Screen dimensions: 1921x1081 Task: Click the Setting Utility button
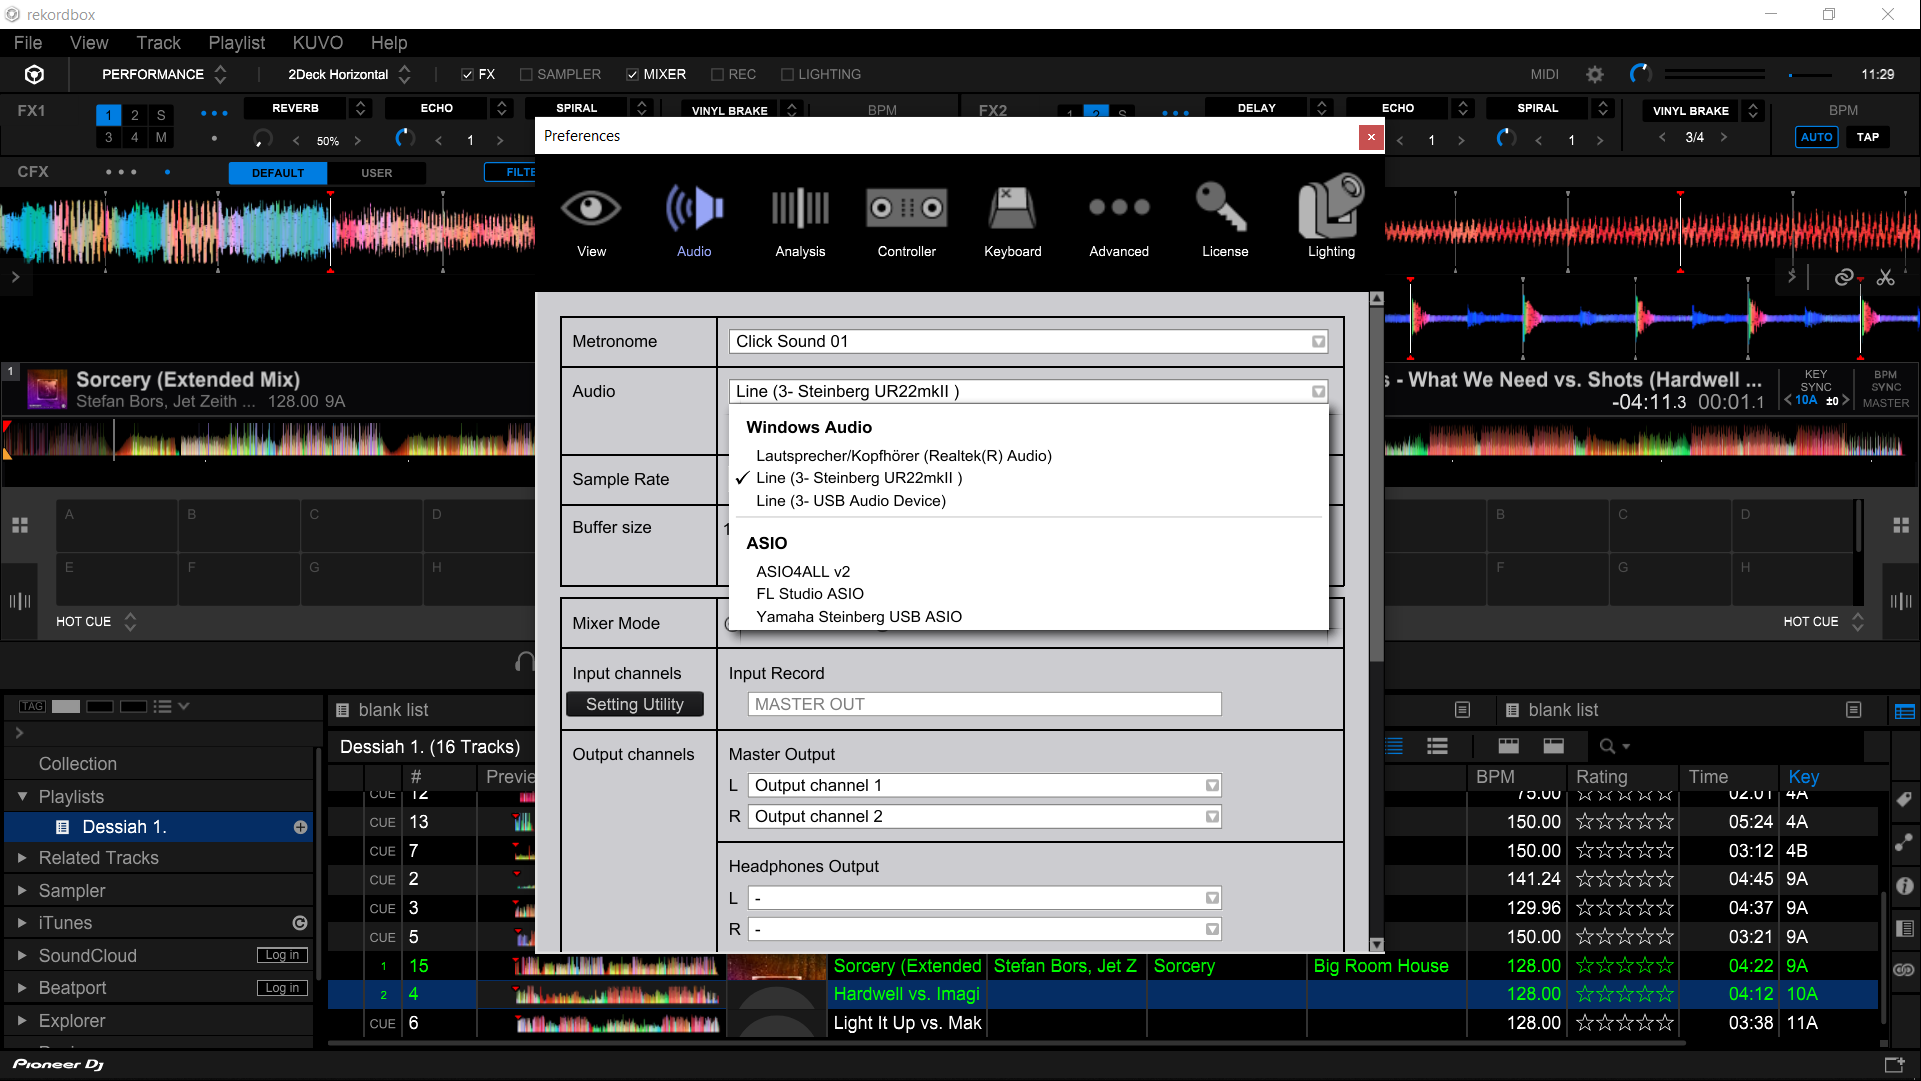point(635,704)
